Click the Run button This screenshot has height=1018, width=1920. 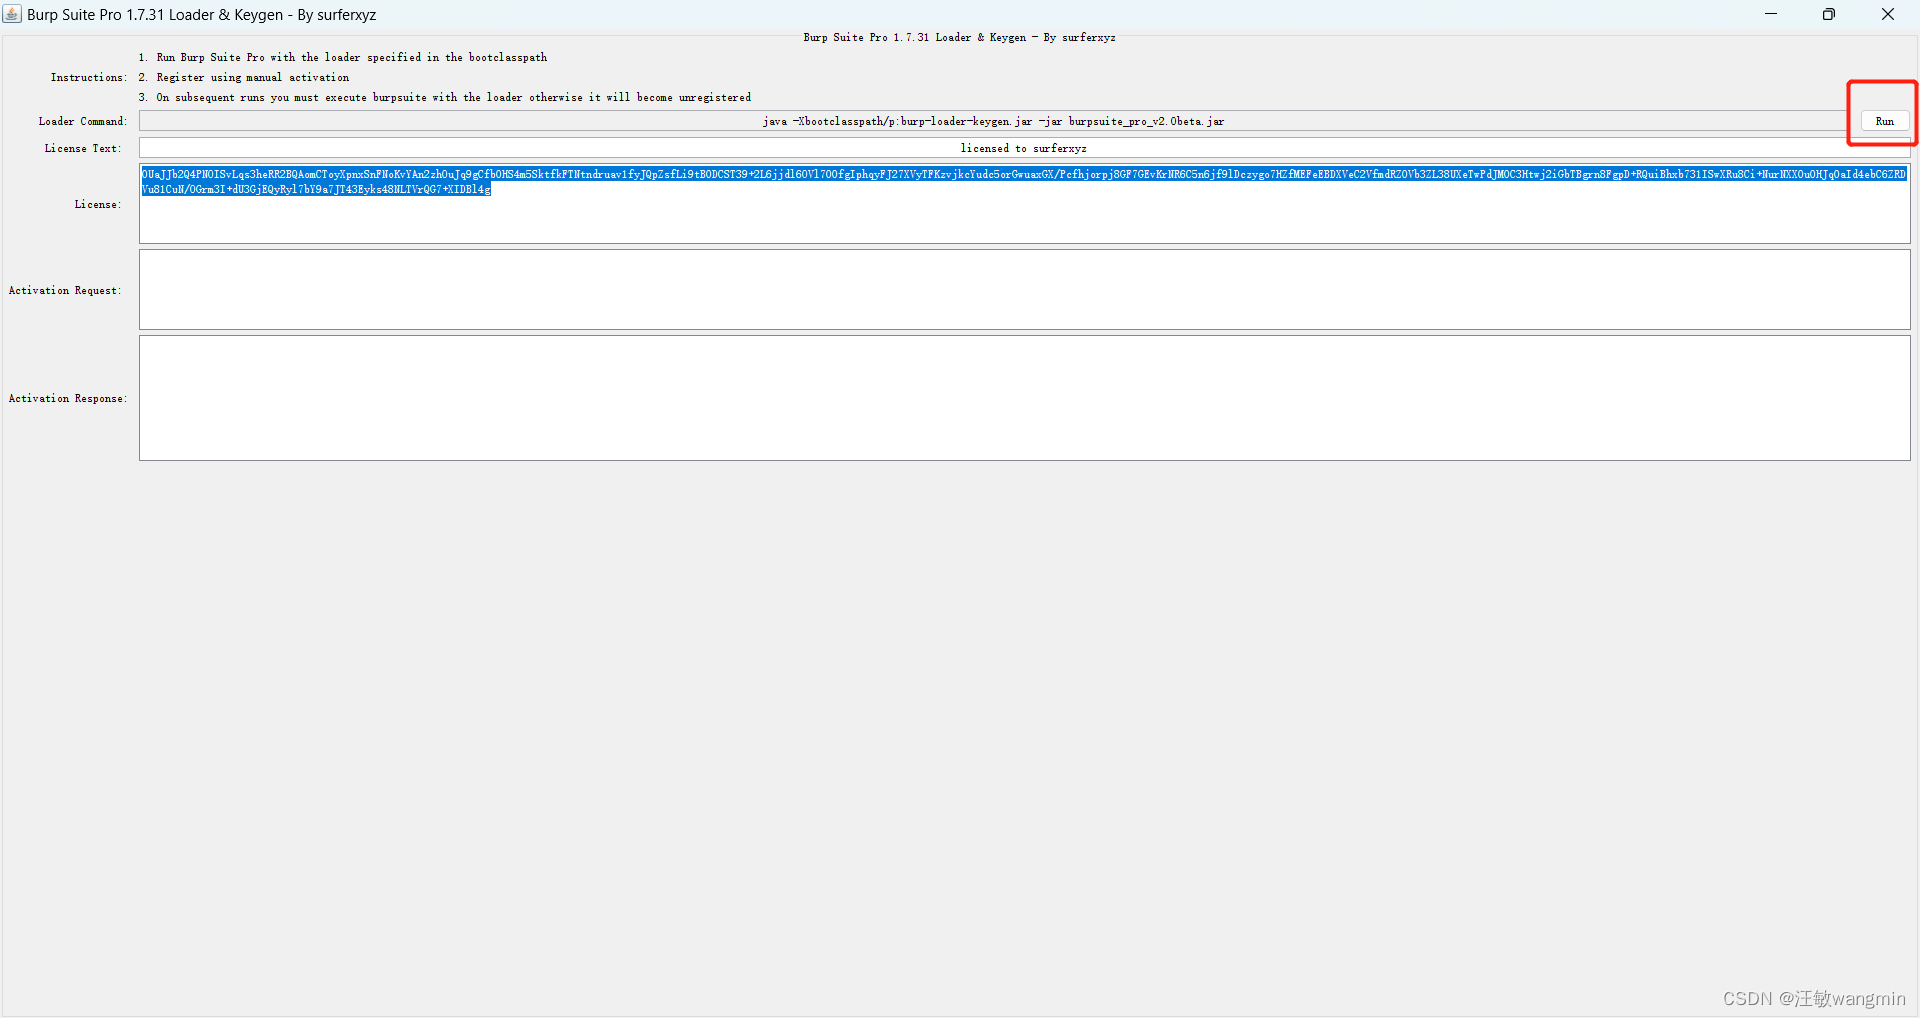(x=1885, y=121)
